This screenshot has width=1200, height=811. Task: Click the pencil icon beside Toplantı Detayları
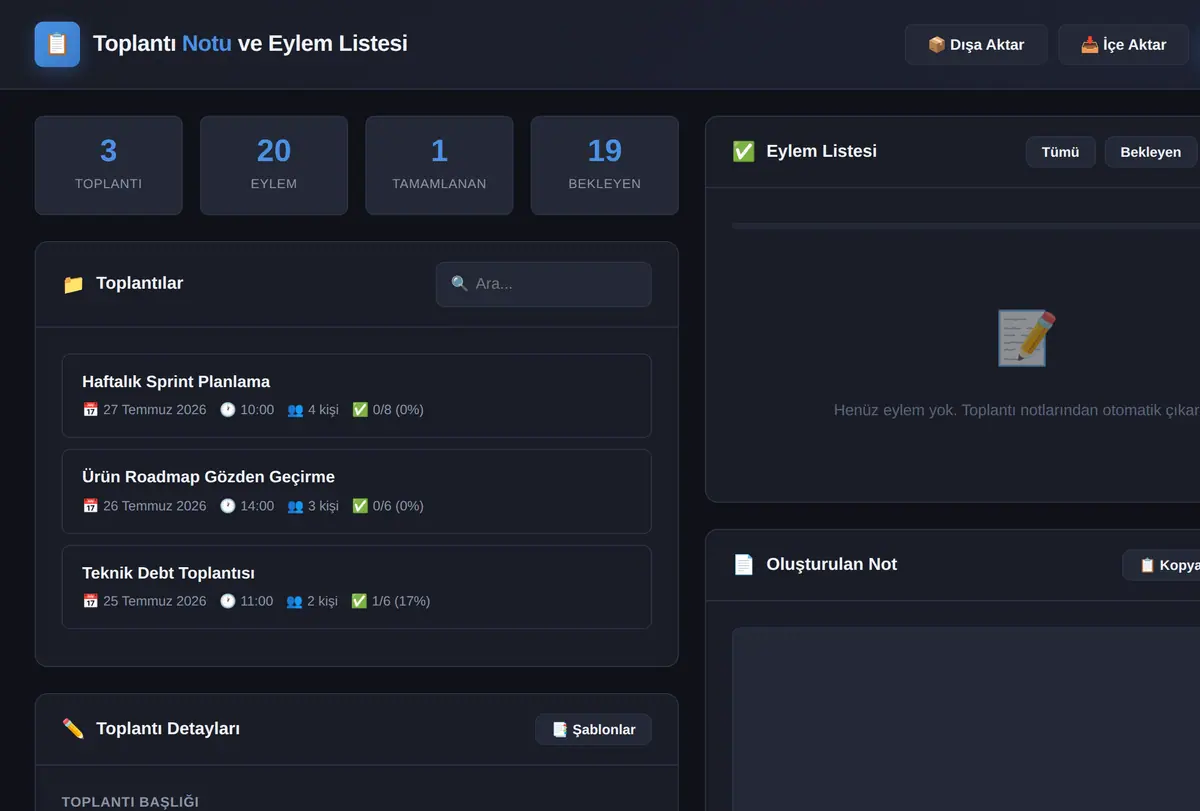coord(73,729)
